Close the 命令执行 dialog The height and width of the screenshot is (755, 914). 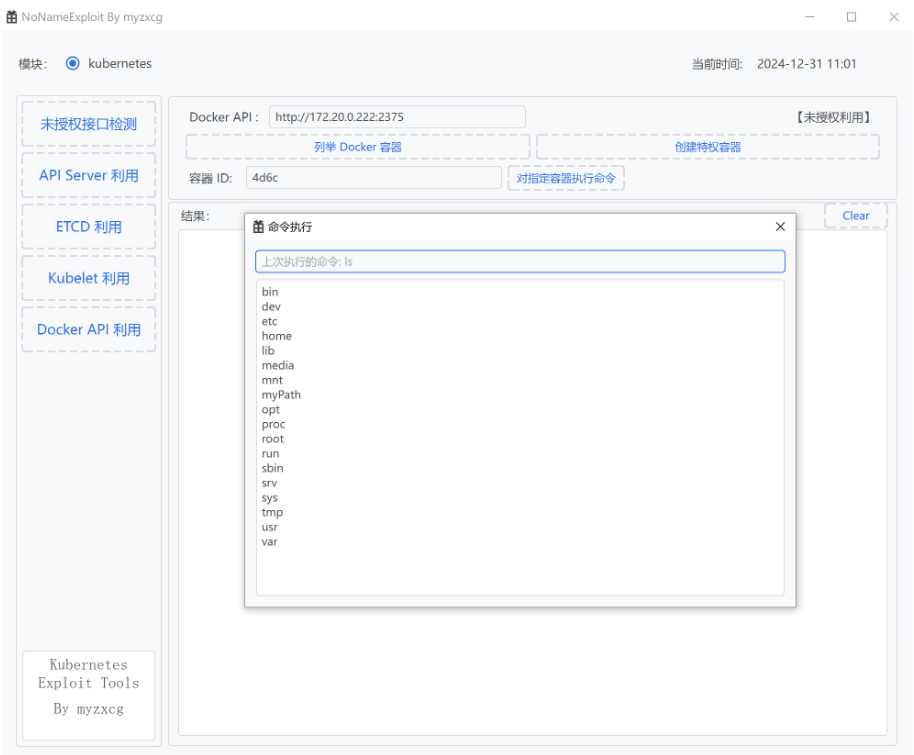(780, 226)
